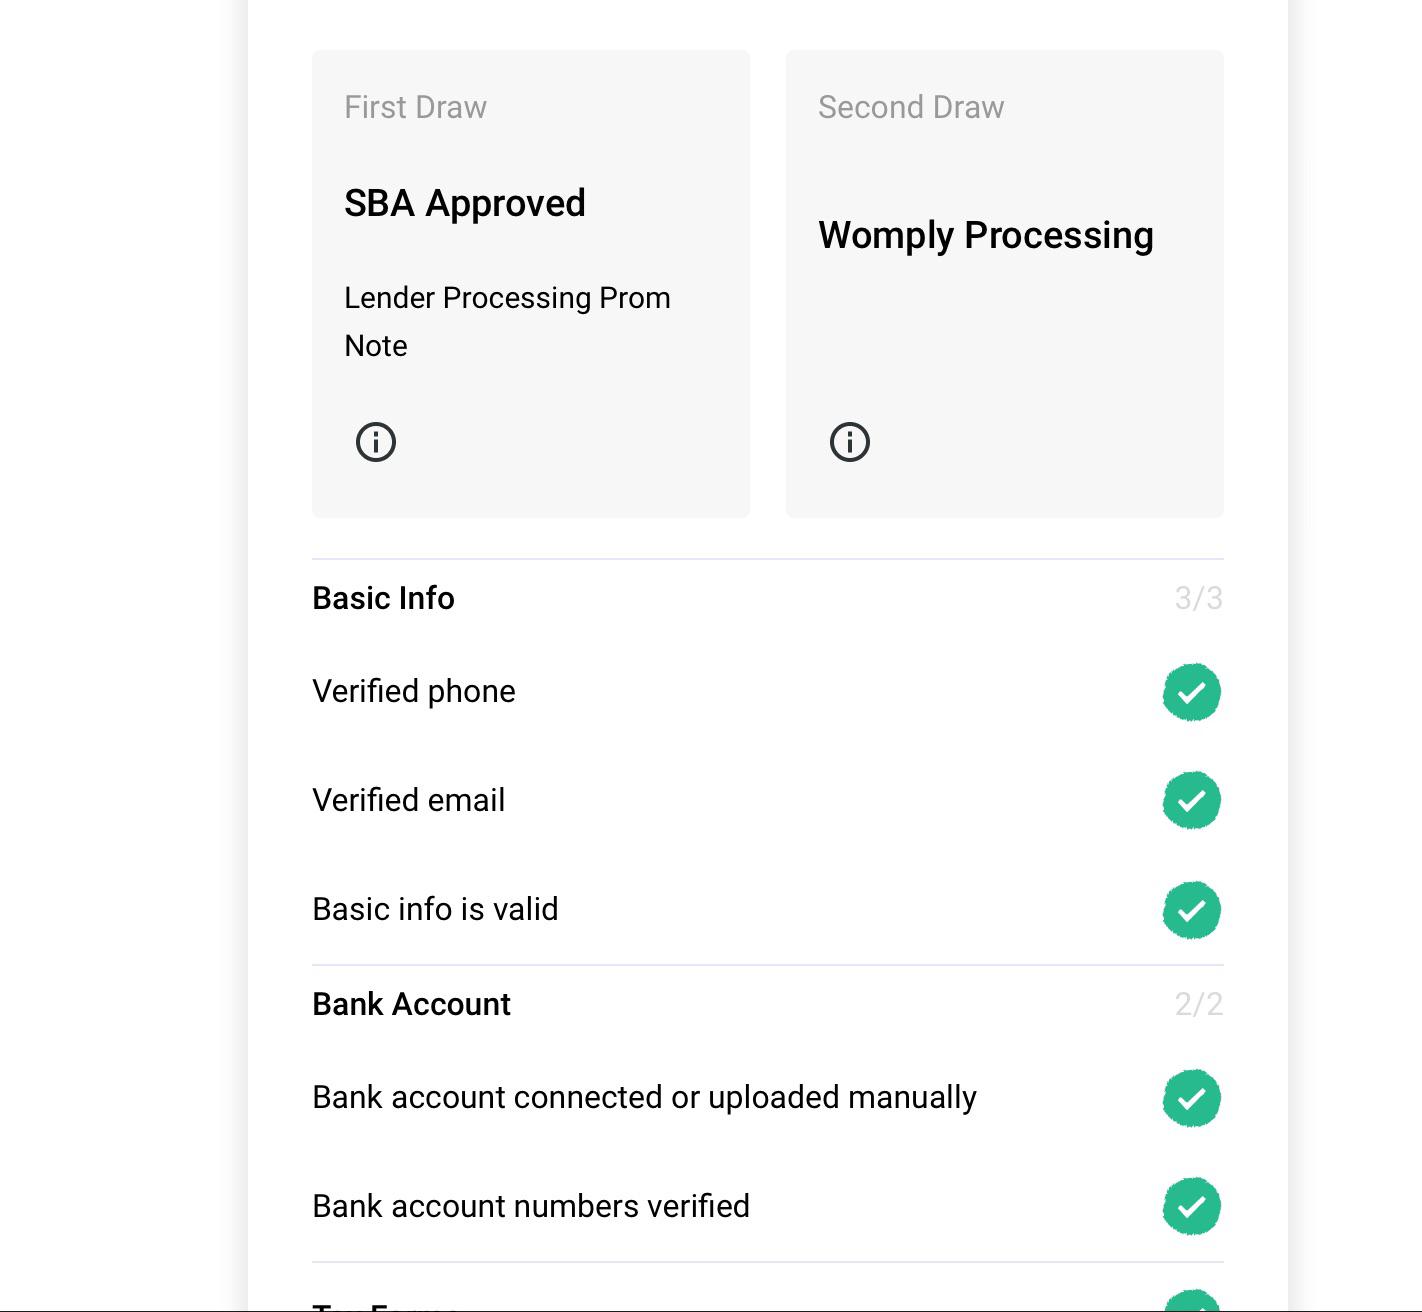This screenshot has height=1312, width=1422.
Task: Open the Womply Processing status text
Action: [x=986, y=235]
